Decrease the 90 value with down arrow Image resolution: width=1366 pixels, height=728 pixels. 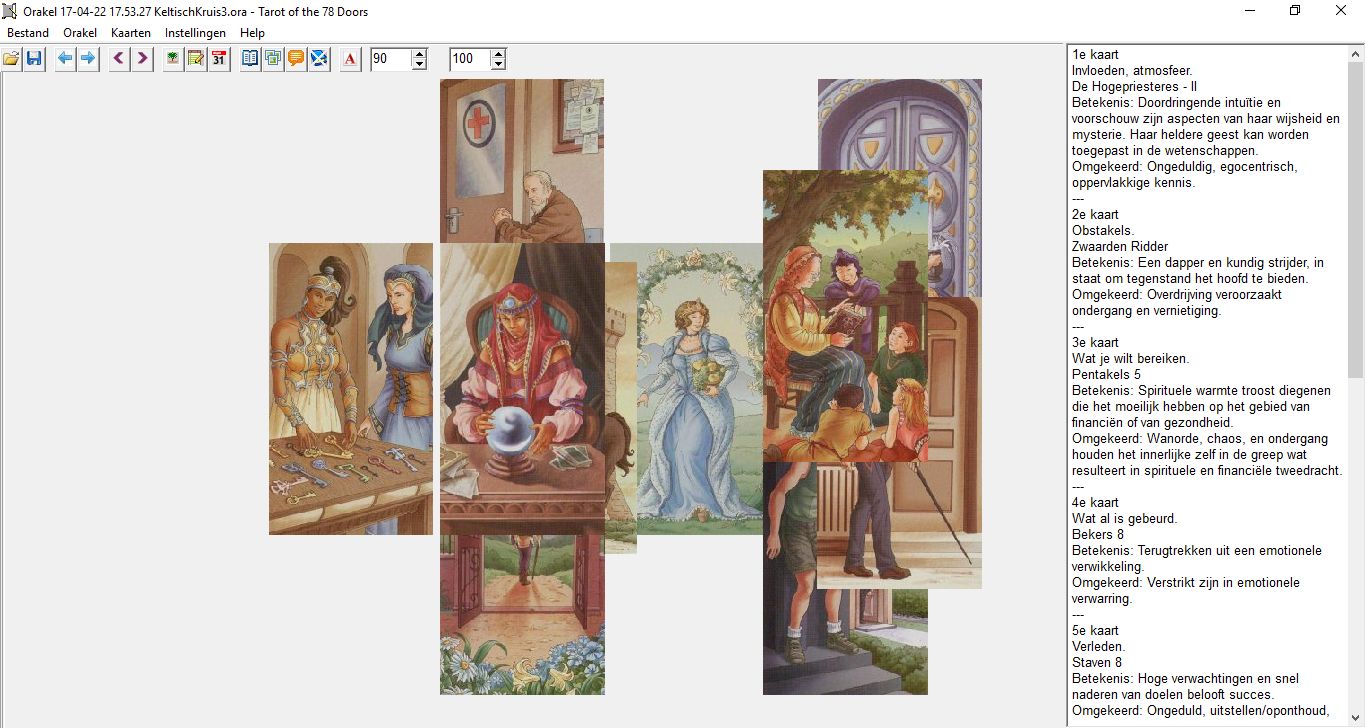tap(419, 64)
